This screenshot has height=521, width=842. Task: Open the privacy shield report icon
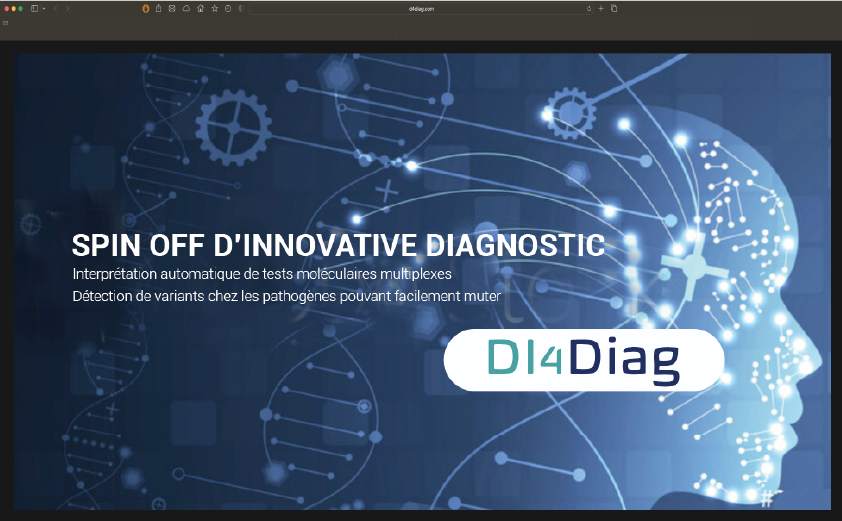click(x=240, y=8)
